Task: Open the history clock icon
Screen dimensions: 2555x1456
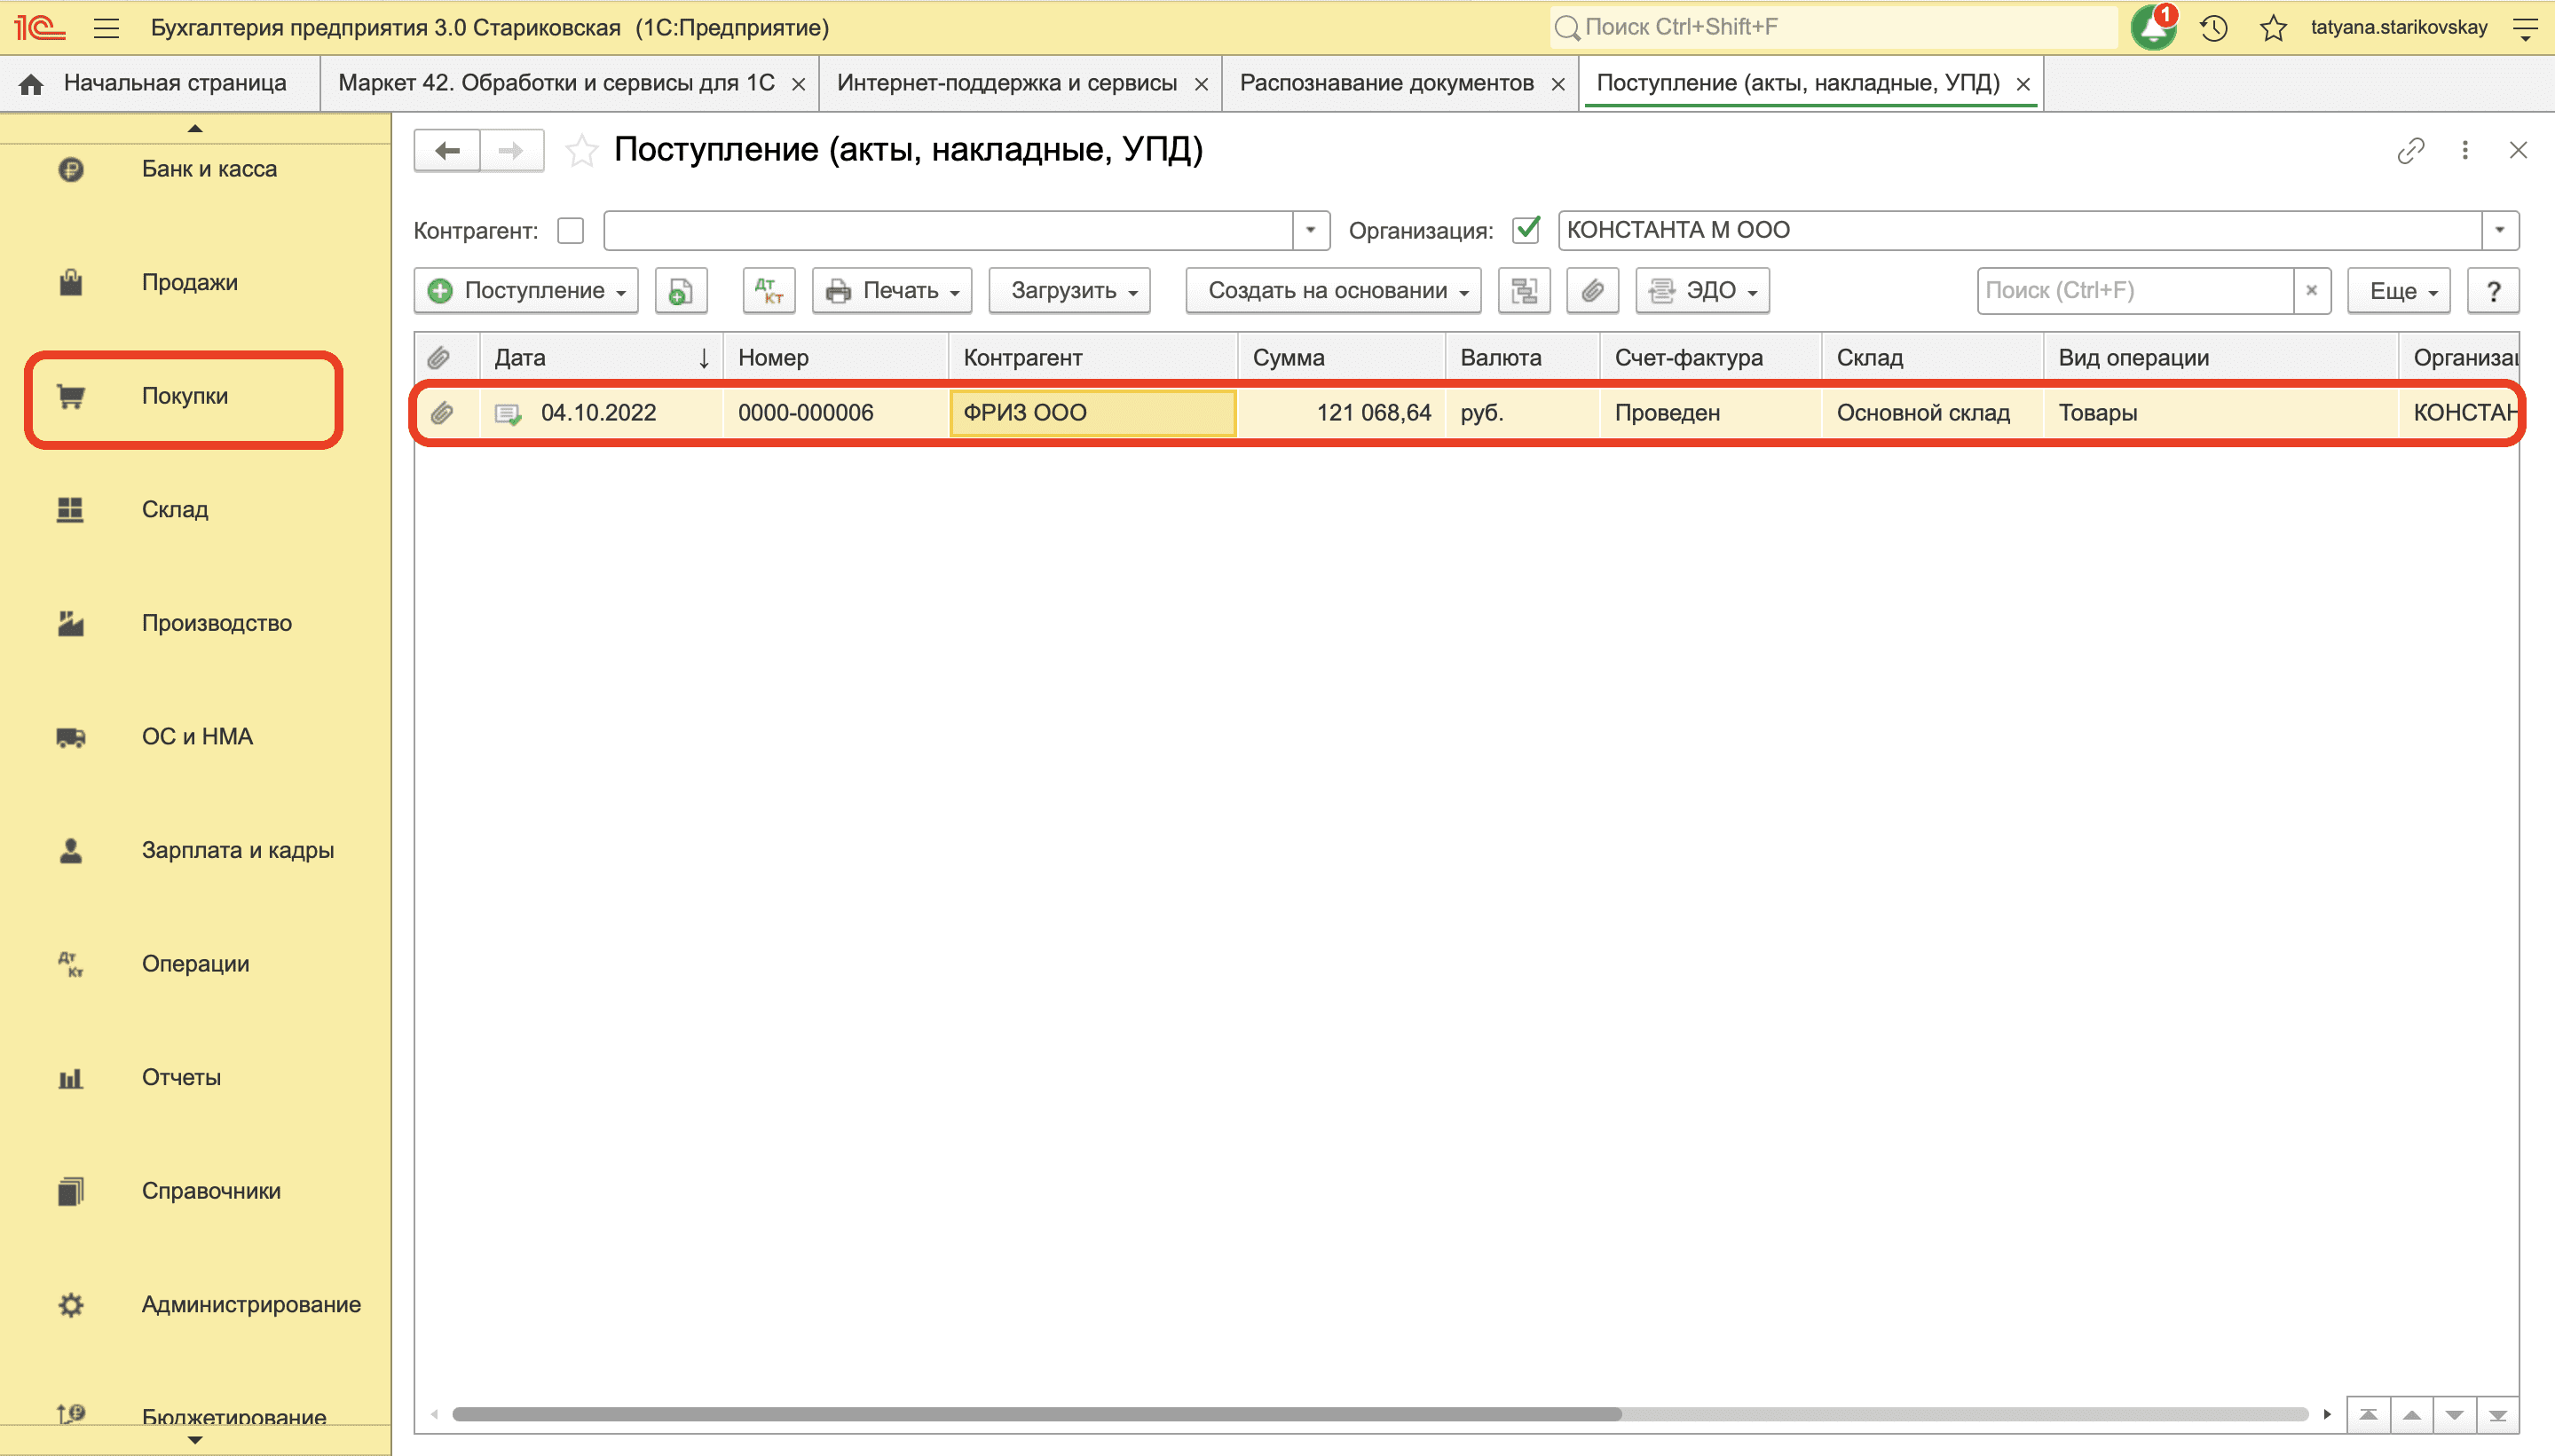Action: (x=2213, y=28)
